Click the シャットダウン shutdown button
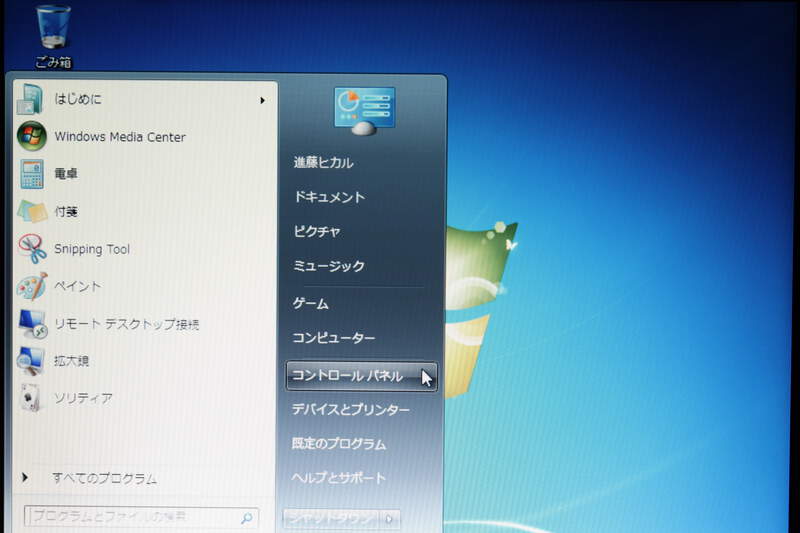 tap(332, 519)
